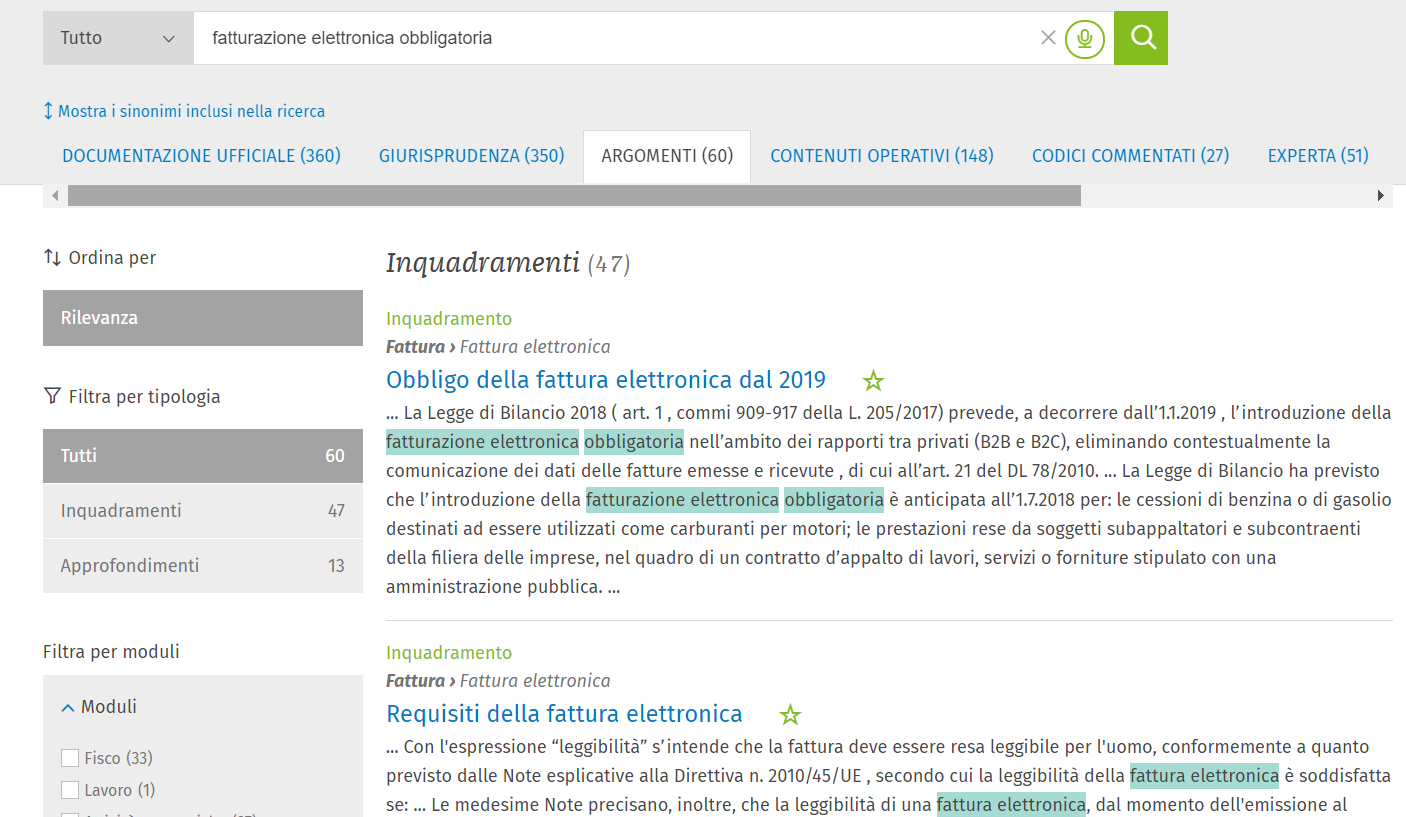The height and width of the screenshot is (817, 1406).
Task: Check the Fisco (33) module checkbox
Action: [70, 758]
